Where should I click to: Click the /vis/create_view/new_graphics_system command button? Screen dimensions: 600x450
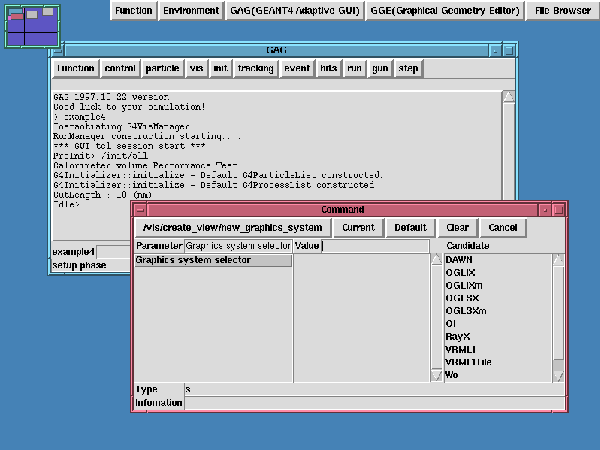click(233, 228)
